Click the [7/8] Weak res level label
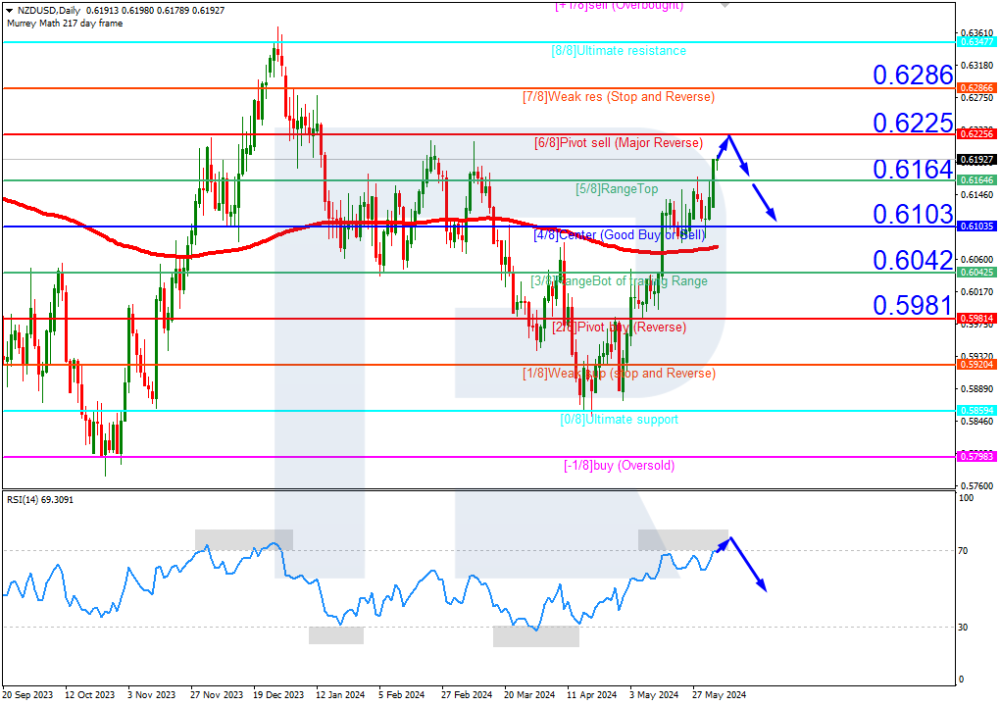This screenshot has height=706, width=1000. pyautogui.click(x=618, y=97)
